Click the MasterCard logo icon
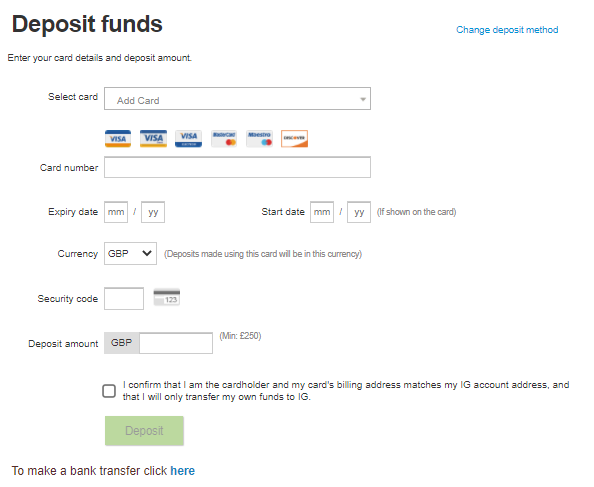The image size is (594, 487). pos(224,139)
